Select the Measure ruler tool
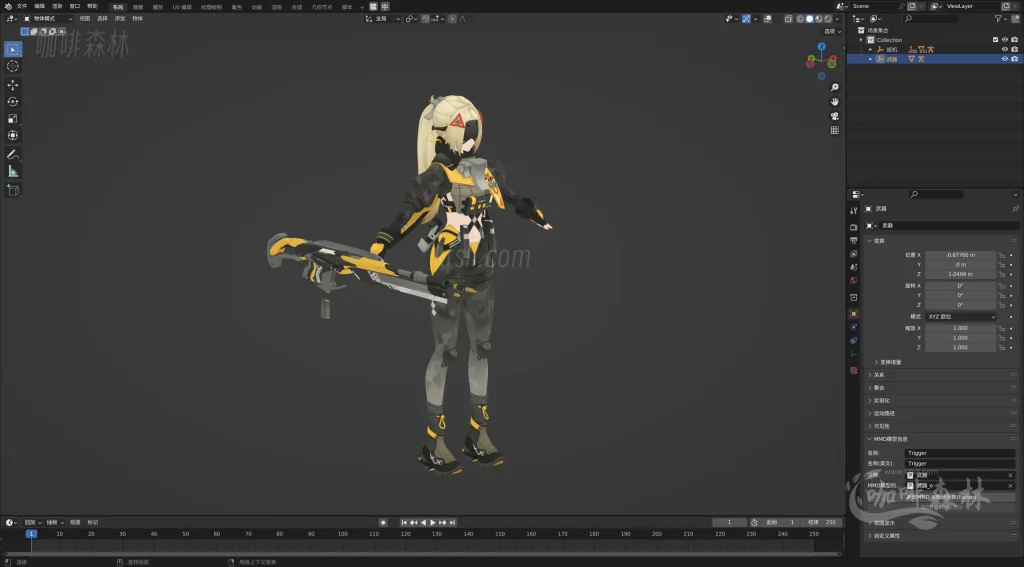Image resolution: width=1024 pixels, height=567 pixels. tap(12, 171)
